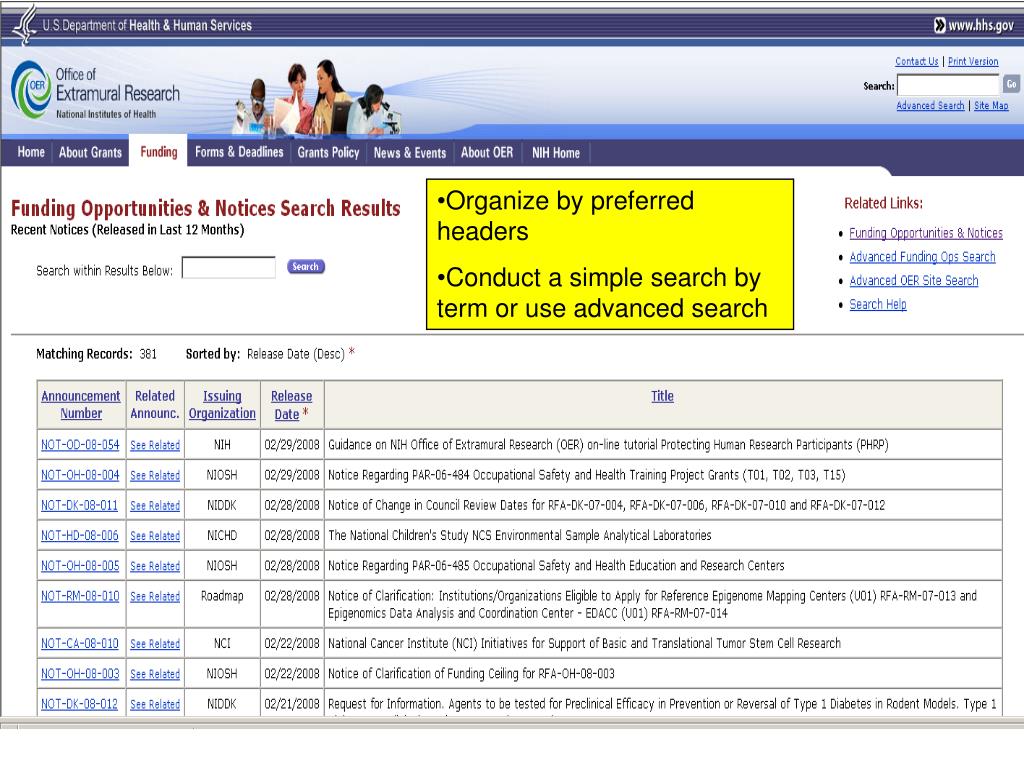Open notice NOT-OH-08-005
This screenshot has width=1024, height=768.
80,566
